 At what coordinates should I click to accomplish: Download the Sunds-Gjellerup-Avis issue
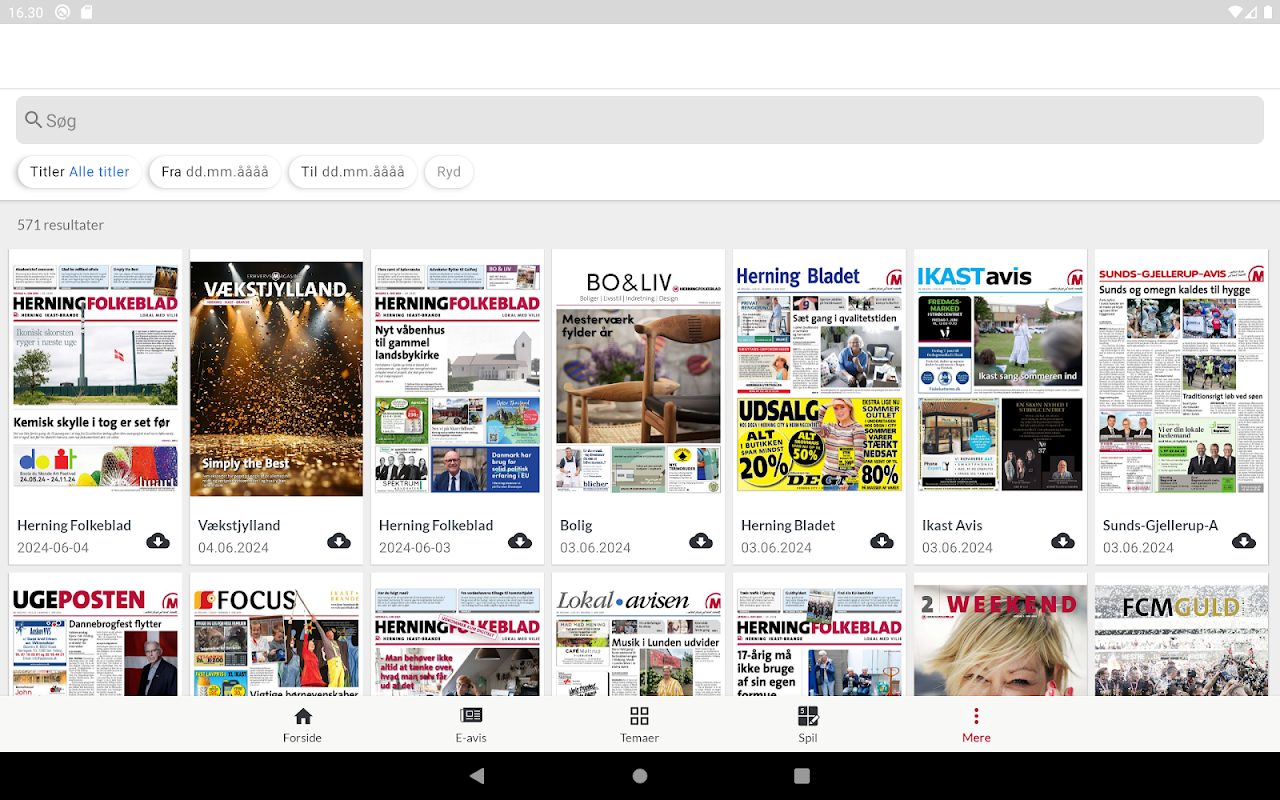click(x=1244, y=541)
